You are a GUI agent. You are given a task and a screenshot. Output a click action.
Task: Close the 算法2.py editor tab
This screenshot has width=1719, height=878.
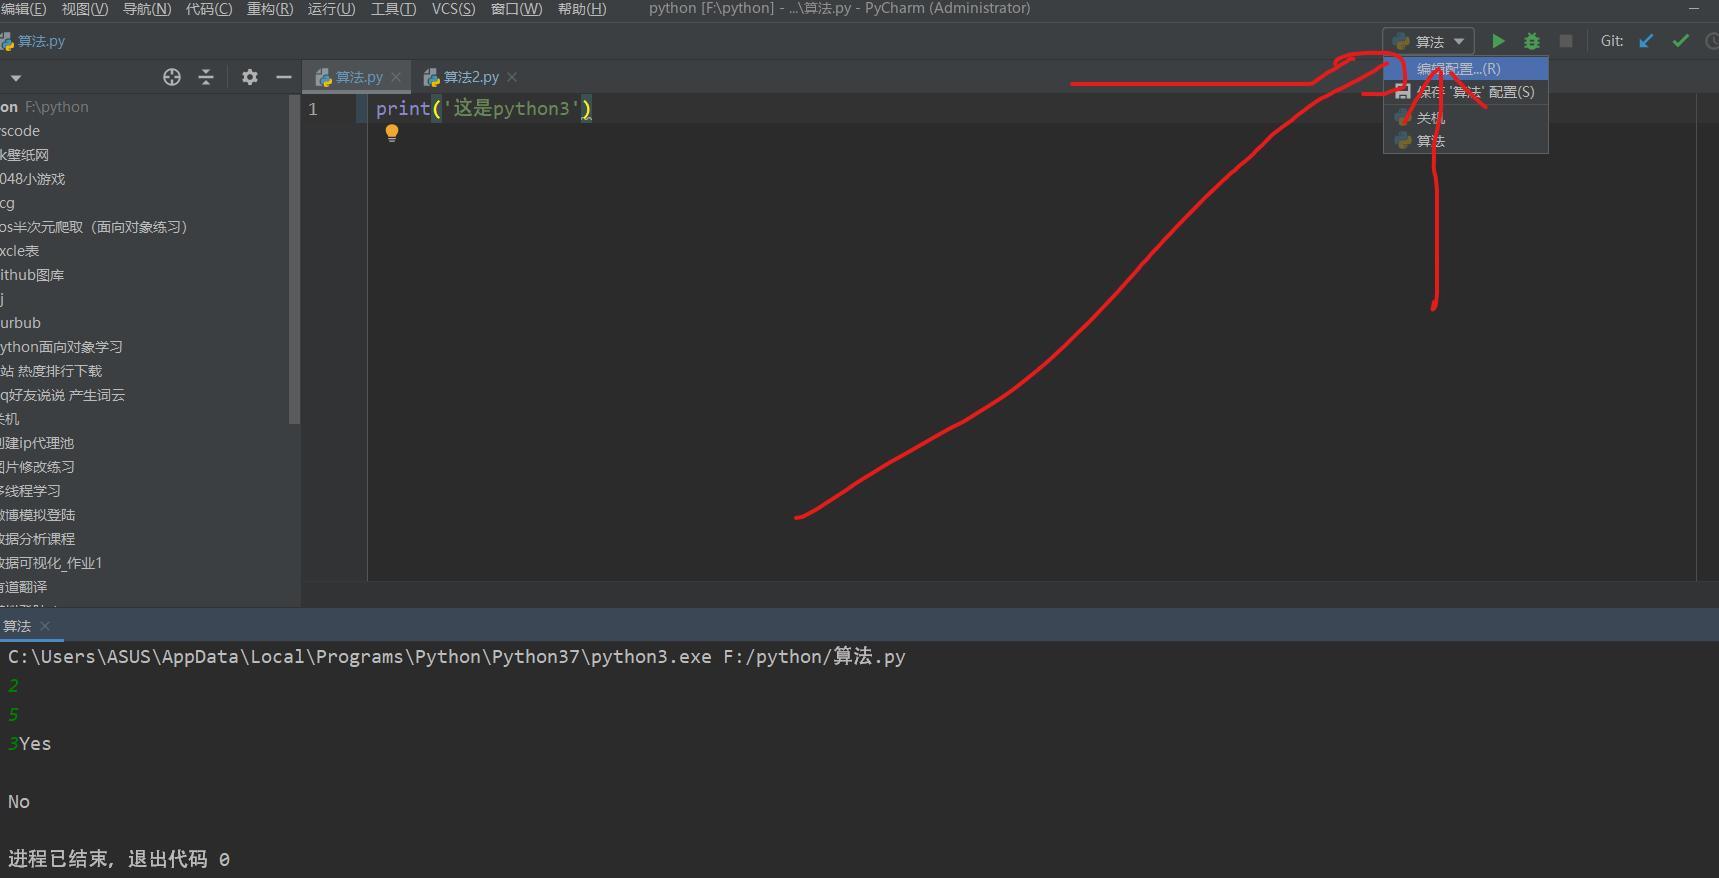click(512, 77)
